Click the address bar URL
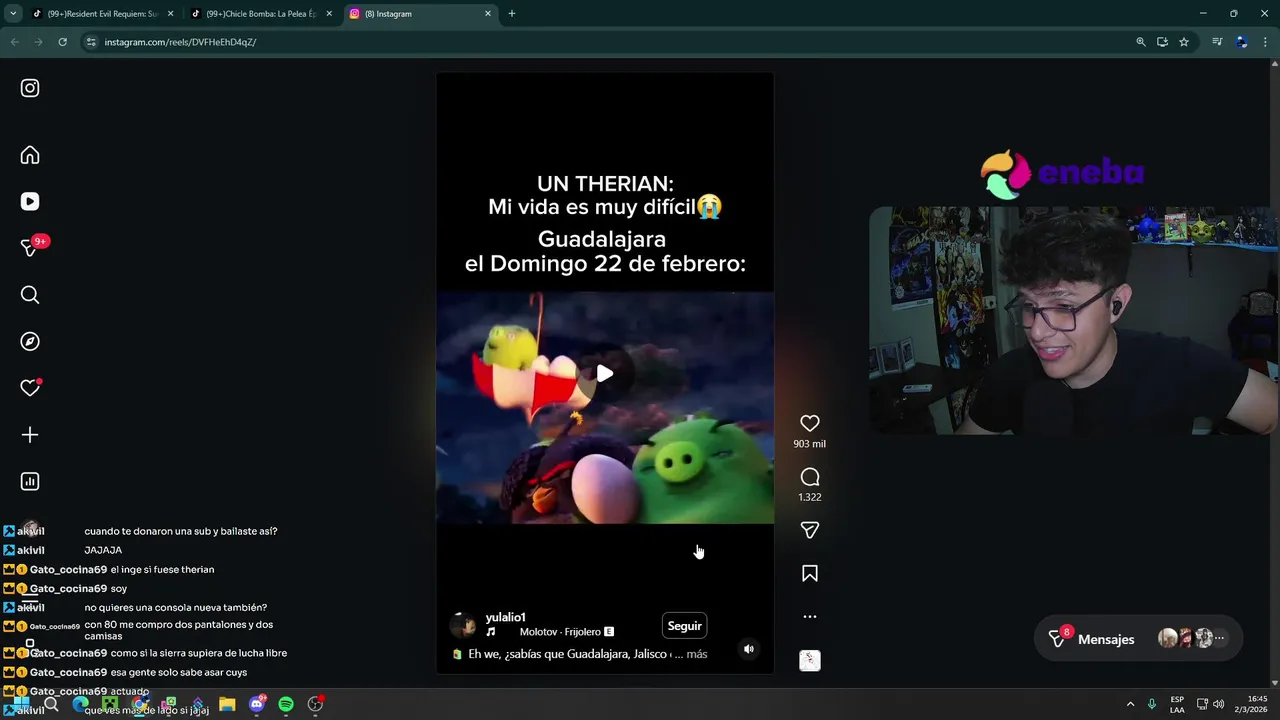The width and height of the screenshot is (1280, 720). tap(180, 42)
